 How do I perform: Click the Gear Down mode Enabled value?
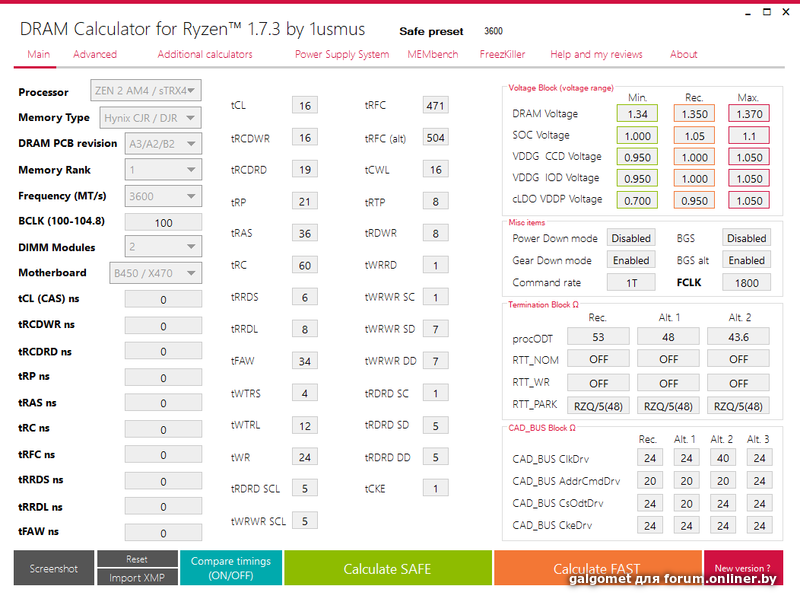(x=631, y=260)
